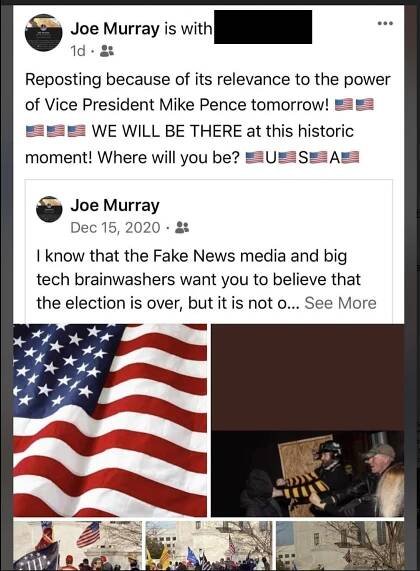Click the friends audience icon beside 1d
The height and width of the screenshot is (571, 420).
tap(107, 51)
